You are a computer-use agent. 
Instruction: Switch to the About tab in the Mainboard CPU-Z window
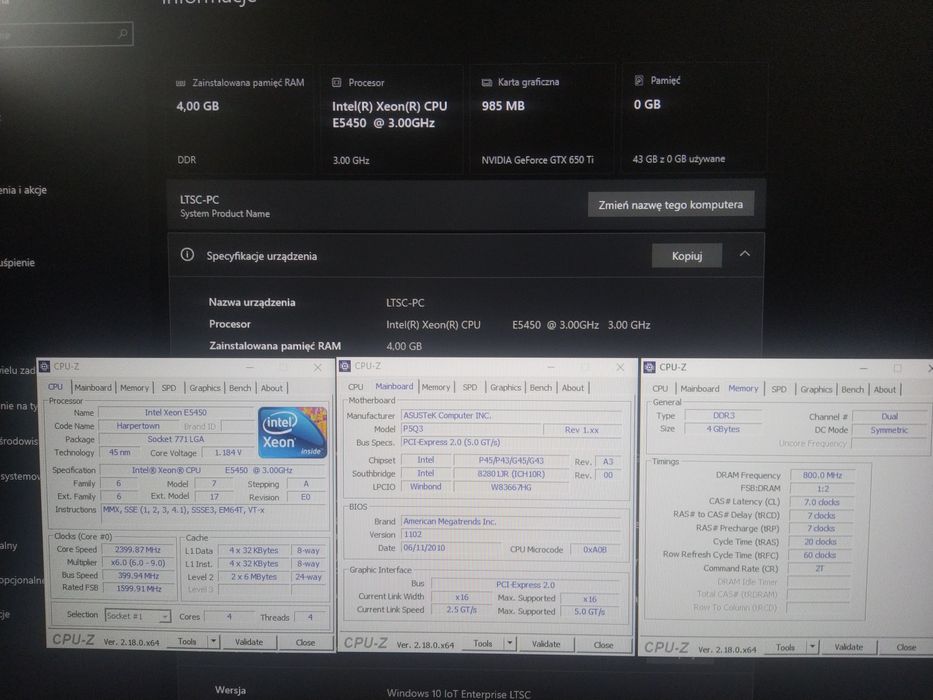pos(573,387)
